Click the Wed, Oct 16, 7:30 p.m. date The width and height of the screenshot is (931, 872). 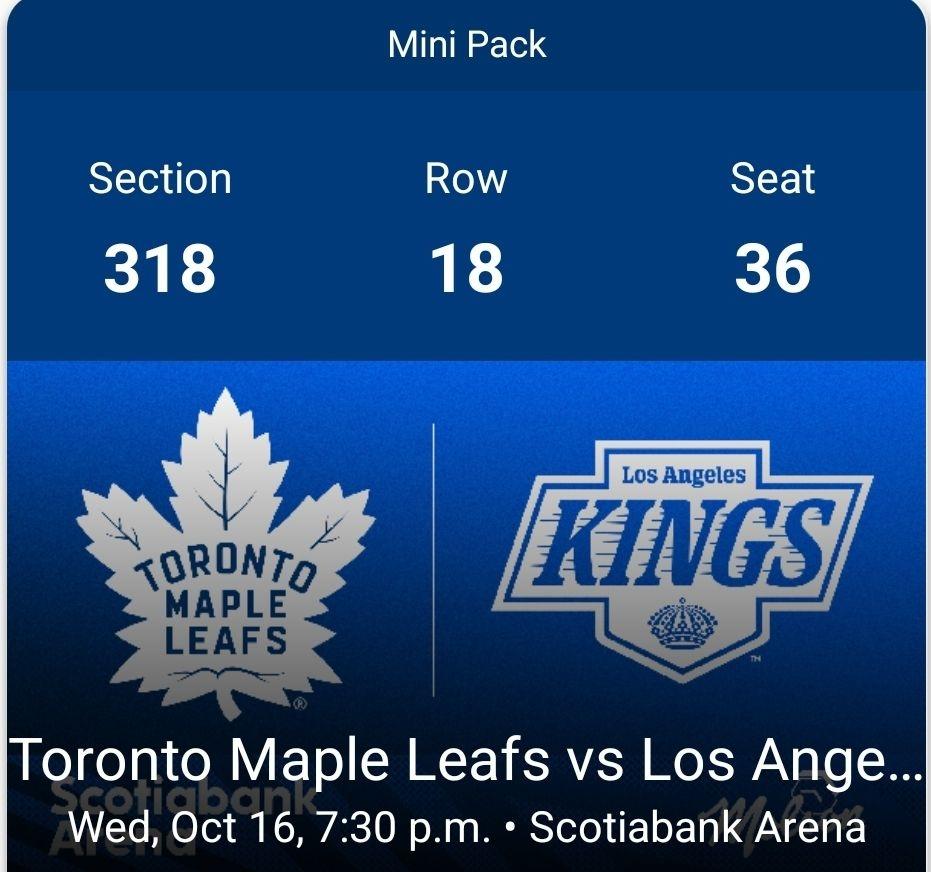pos(280,828)
